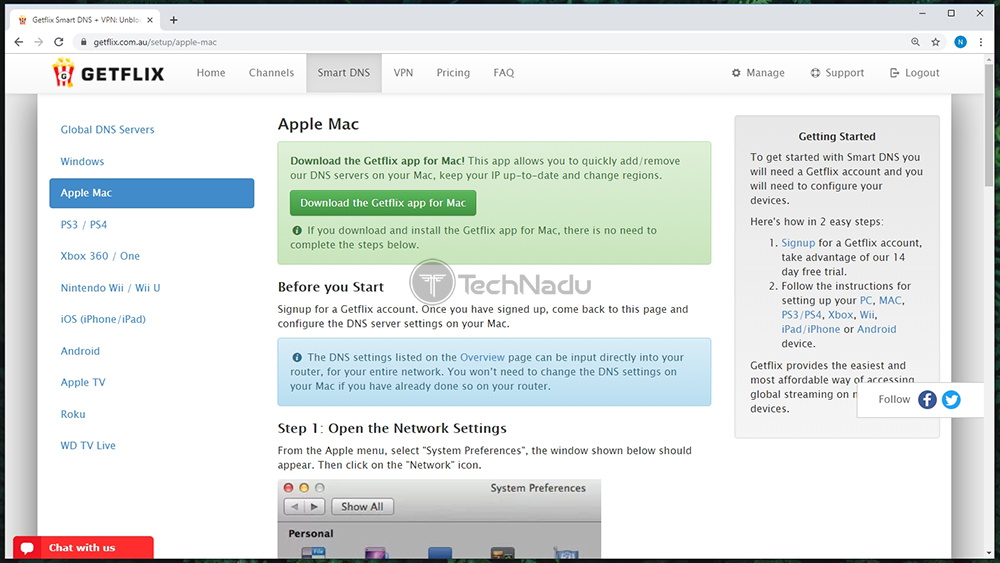1000x563 pixels.
Task: Open the Support link
Action: click(837, 73)
